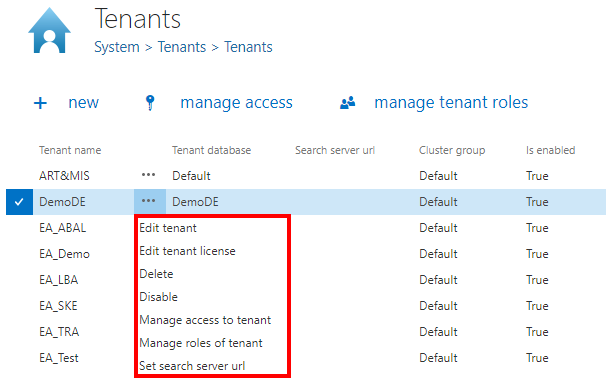
Task: Open the last Tenants breadcrumb link
Action: click(248, 47)
